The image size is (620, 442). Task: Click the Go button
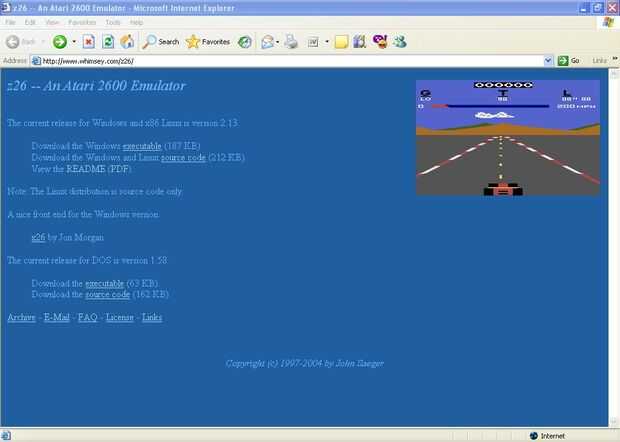tap(569, 61)
